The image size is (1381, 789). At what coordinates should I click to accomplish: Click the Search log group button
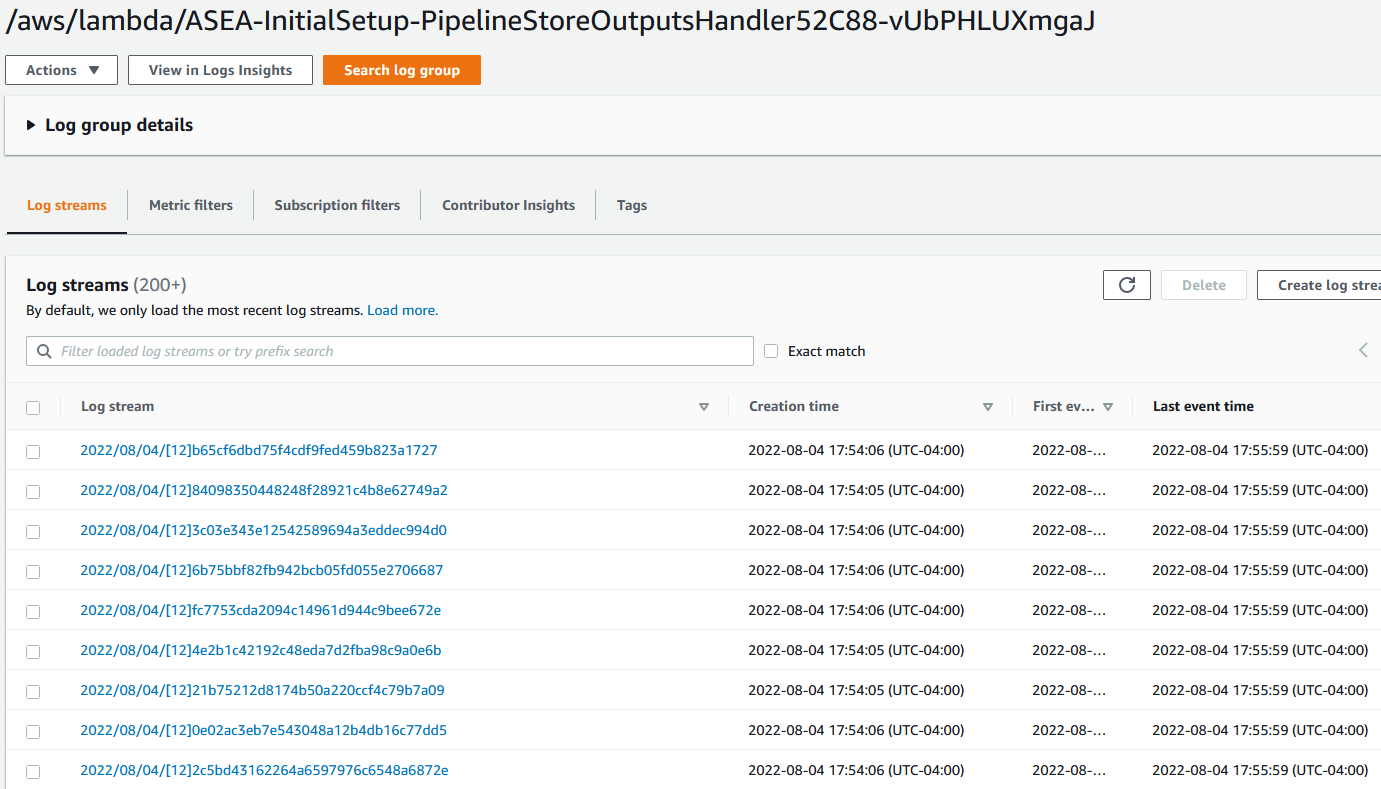(x=401, y=70)
